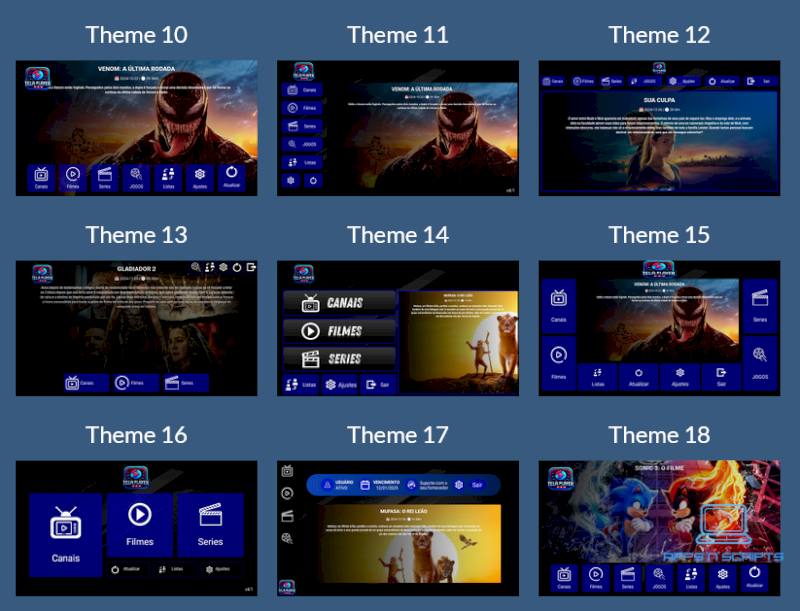This screenshot has height=611, width=800.
Task: Click Listas button in Theme 16
Action: 176,569
